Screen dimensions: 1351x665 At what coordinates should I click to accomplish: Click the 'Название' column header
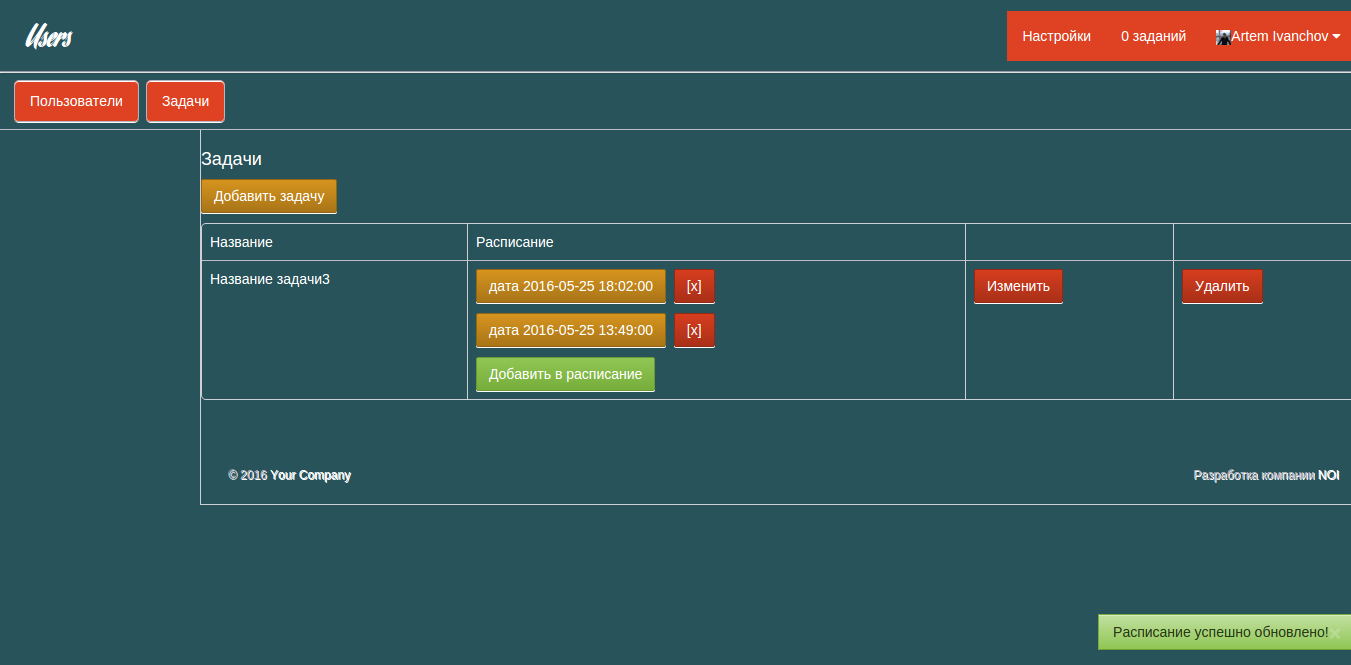[241, 242]
